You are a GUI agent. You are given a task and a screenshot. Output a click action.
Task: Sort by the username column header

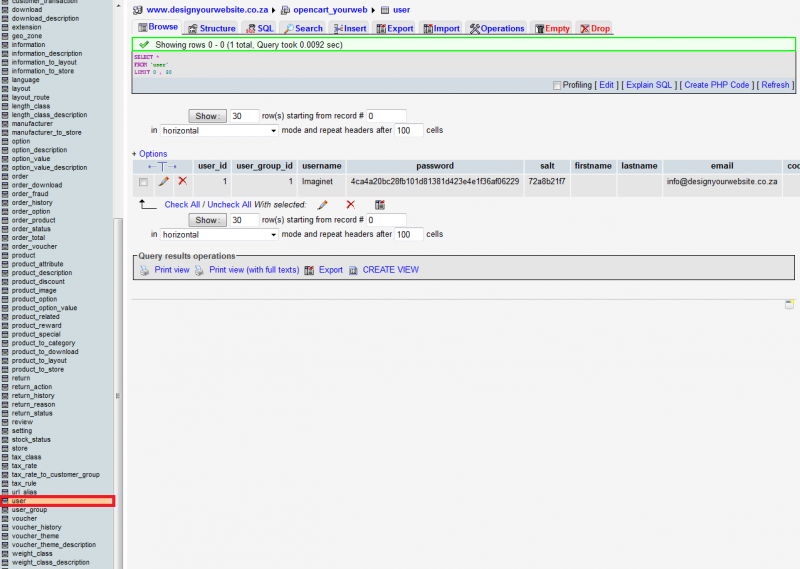click(321, 166)
